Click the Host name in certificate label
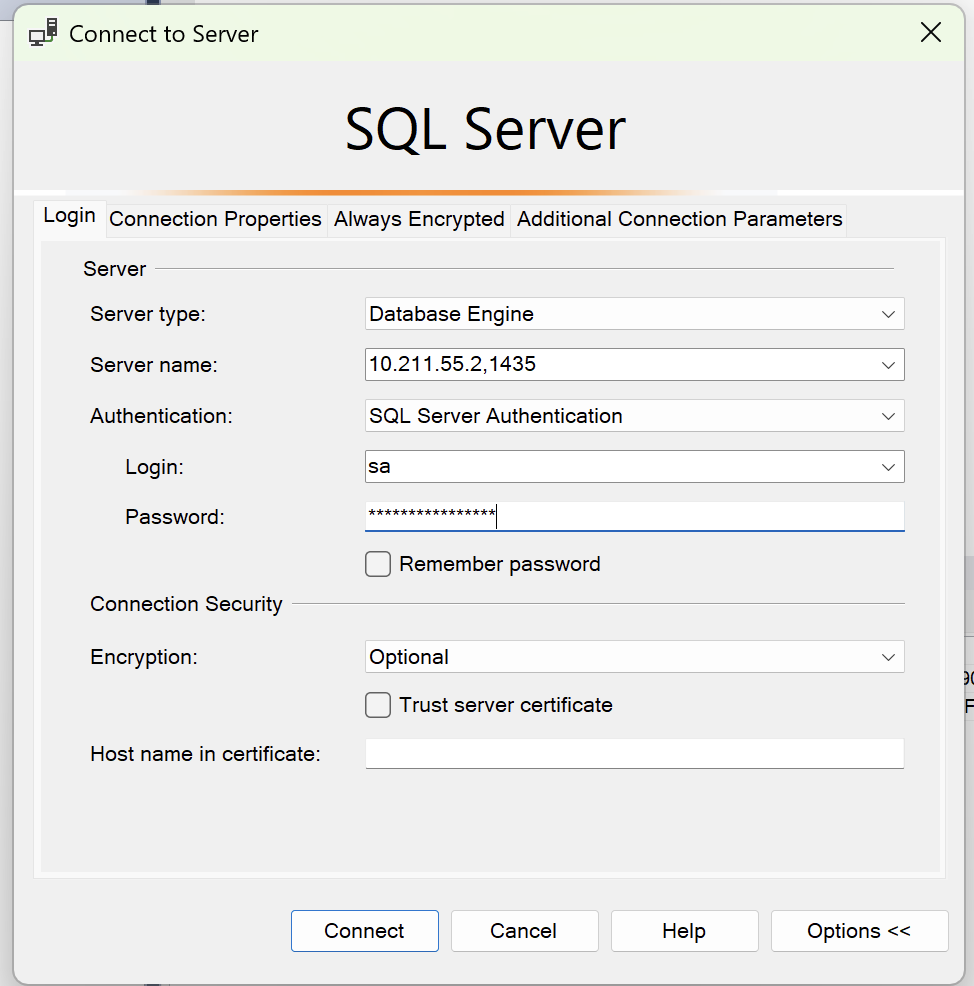974x986 pixels. (205, 753)
